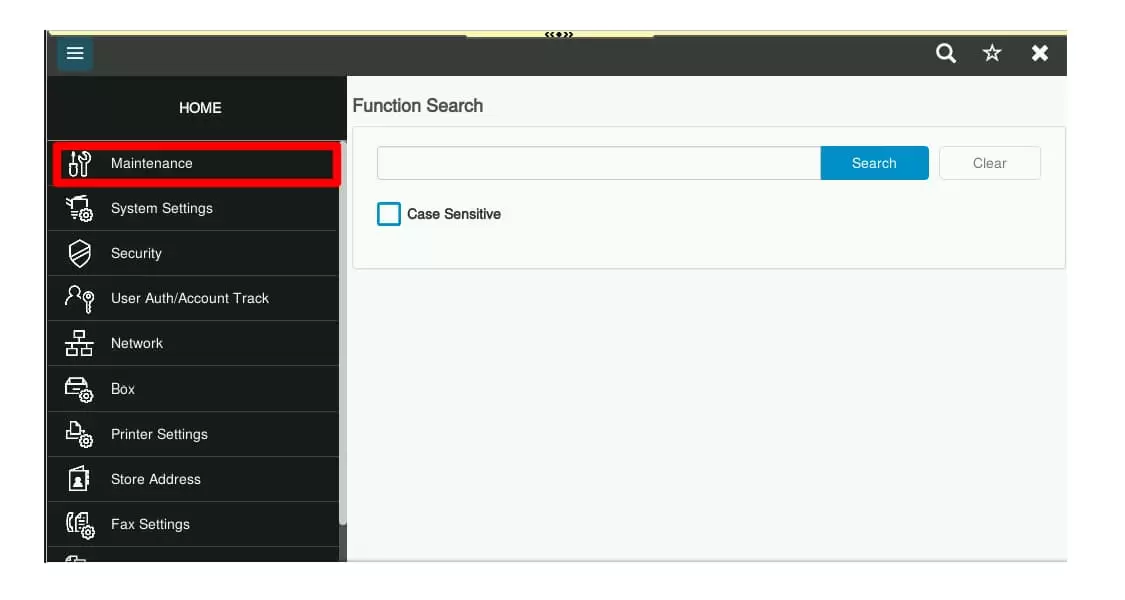Image resolution: width=1125 pixels, height=600 pixels.
Task: Click the Case Sensitive label text
Action: click(x=454, y=214)
